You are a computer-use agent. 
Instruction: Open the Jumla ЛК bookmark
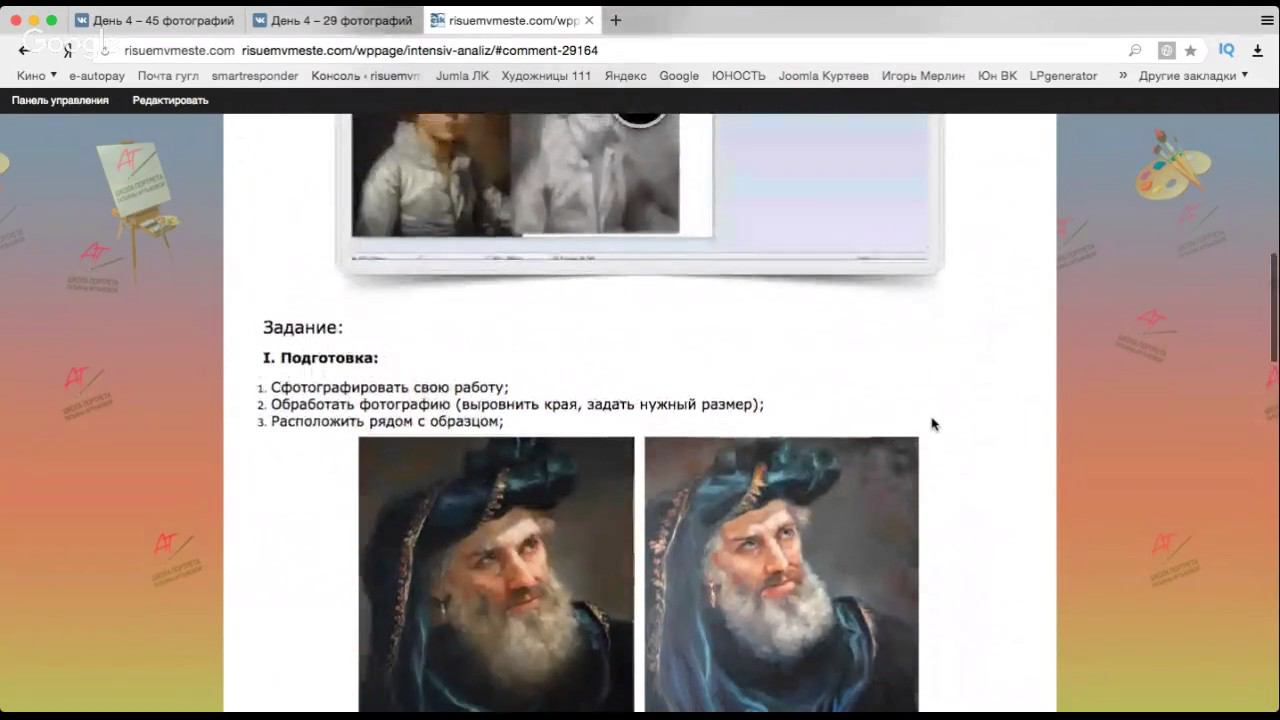[462, 76]
